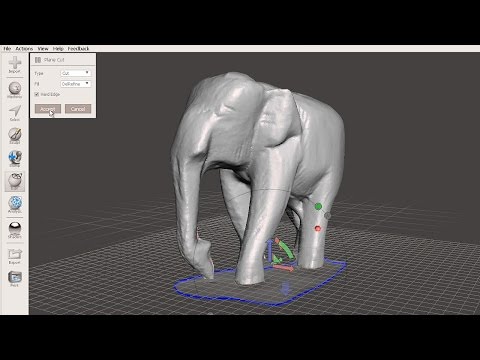Open the Sculpt brush tool
Image resolution: width=480 pixels, height=360 pixels.
click(15, 136)
